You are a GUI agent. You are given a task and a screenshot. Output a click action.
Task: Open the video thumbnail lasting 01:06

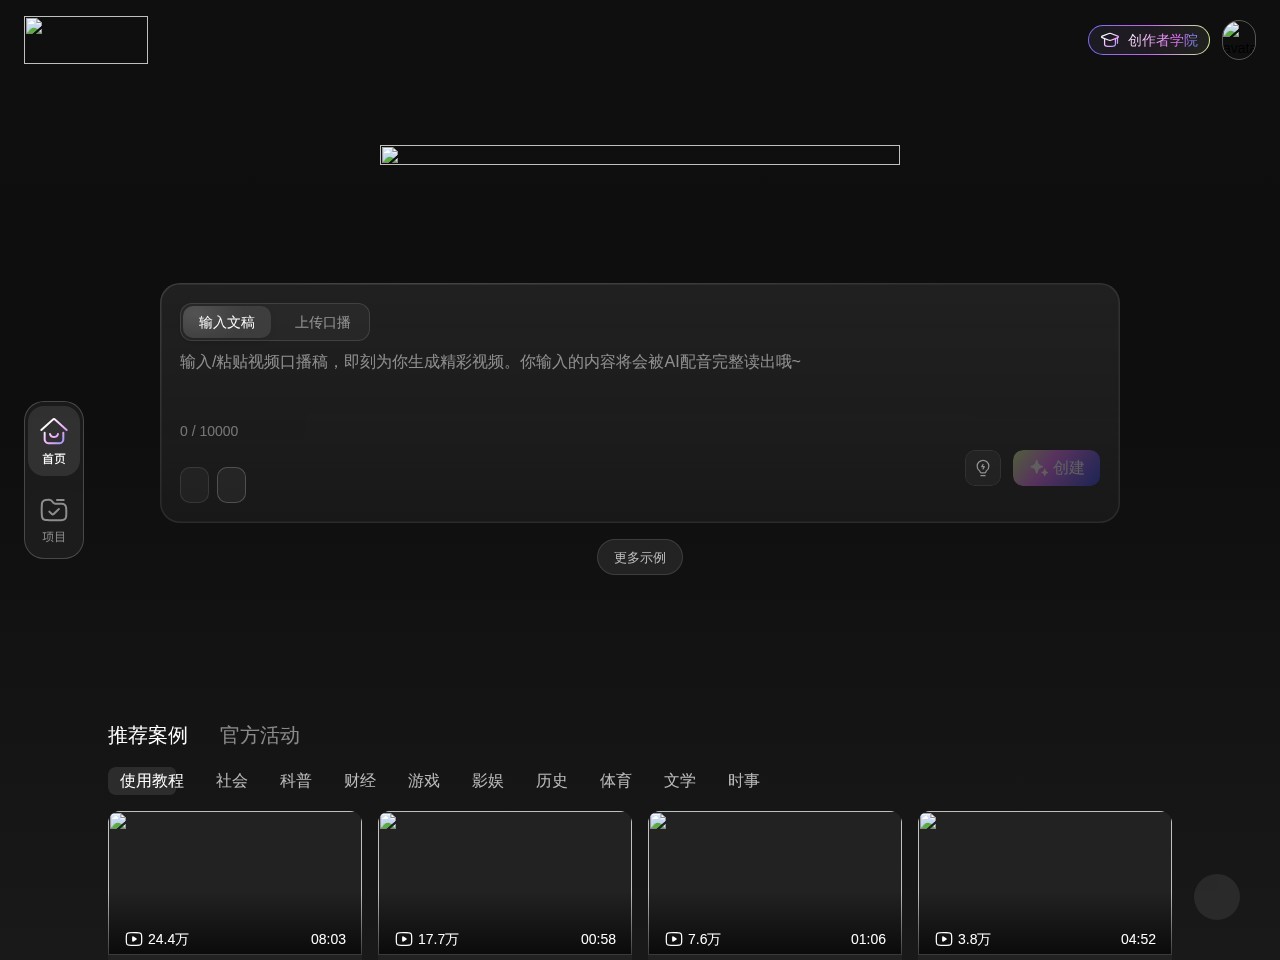click(x=775, y=883)
